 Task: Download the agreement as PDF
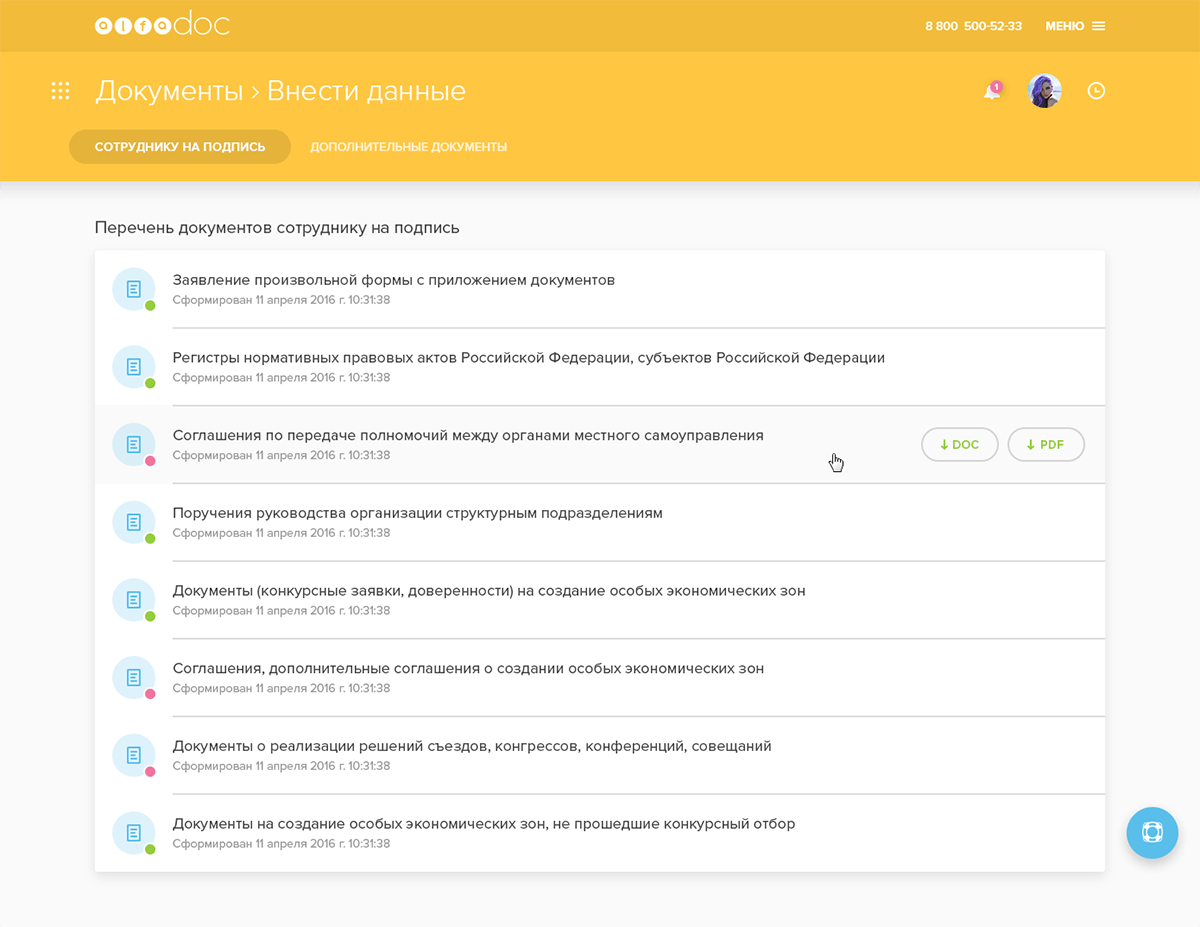click(1045, 444)
